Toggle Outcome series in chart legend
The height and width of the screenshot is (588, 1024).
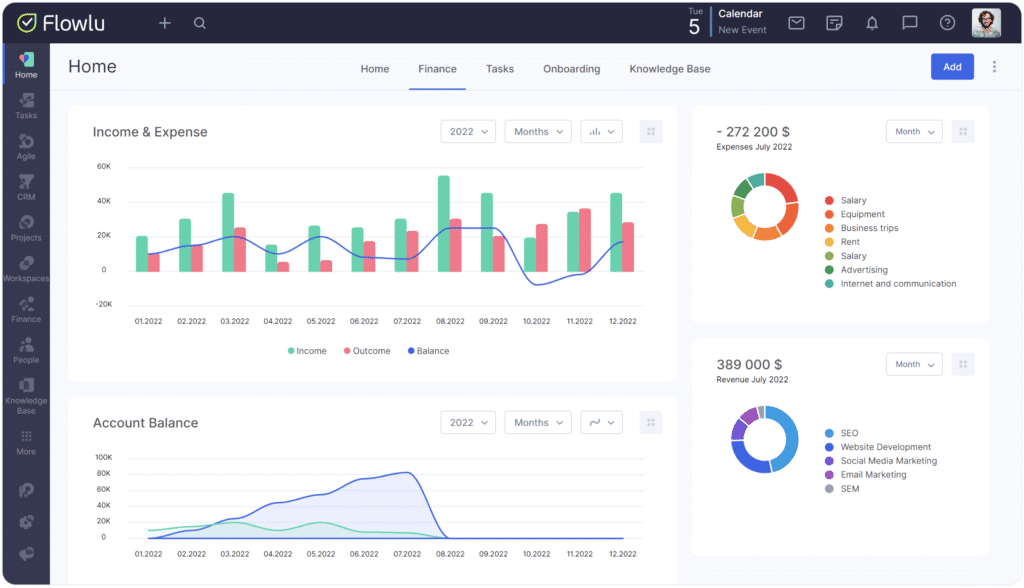[366, 351]
